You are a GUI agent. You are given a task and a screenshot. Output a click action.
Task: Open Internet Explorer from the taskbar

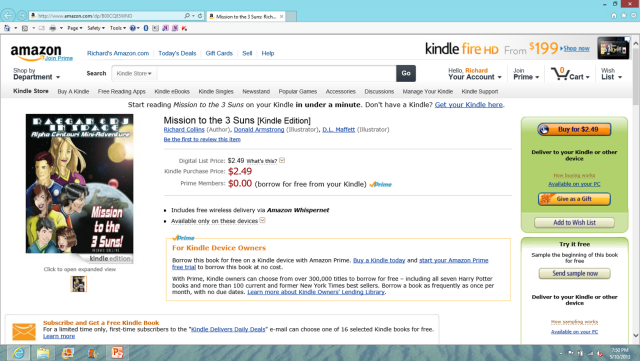point(18,352)
